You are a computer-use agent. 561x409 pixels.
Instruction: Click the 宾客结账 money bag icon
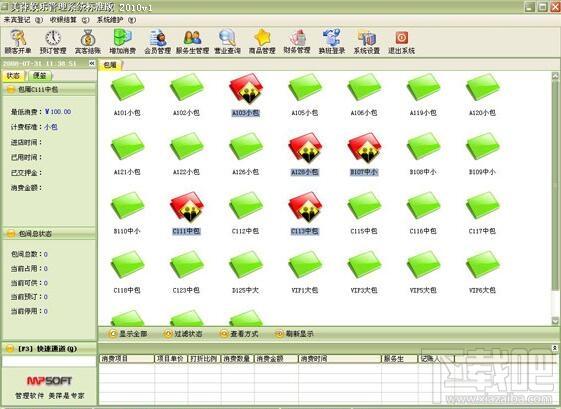(88, 42)
